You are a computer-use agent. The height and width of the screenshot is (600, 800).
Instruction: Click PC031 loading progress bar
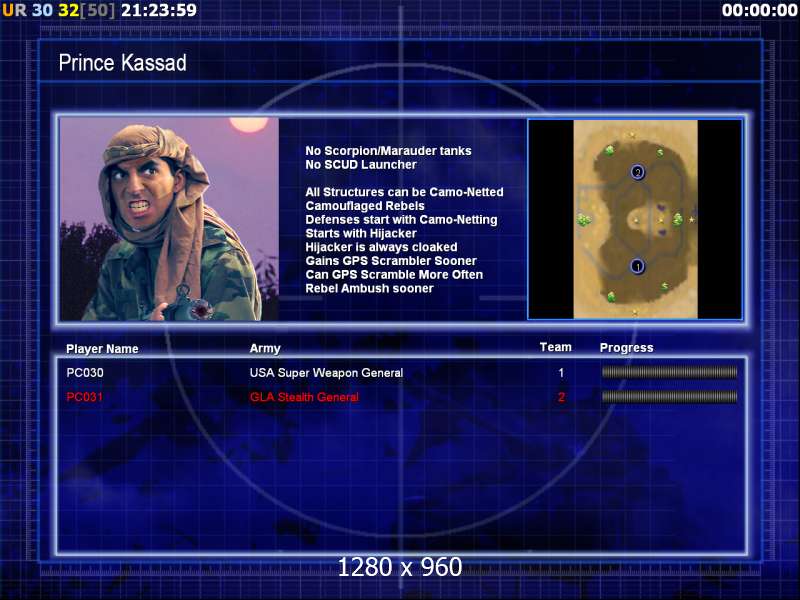tap(669, 396)
